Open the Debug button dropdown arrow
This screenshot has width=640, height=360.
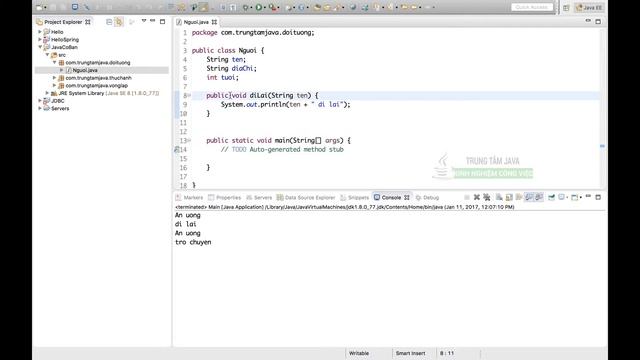click(251, 7)
